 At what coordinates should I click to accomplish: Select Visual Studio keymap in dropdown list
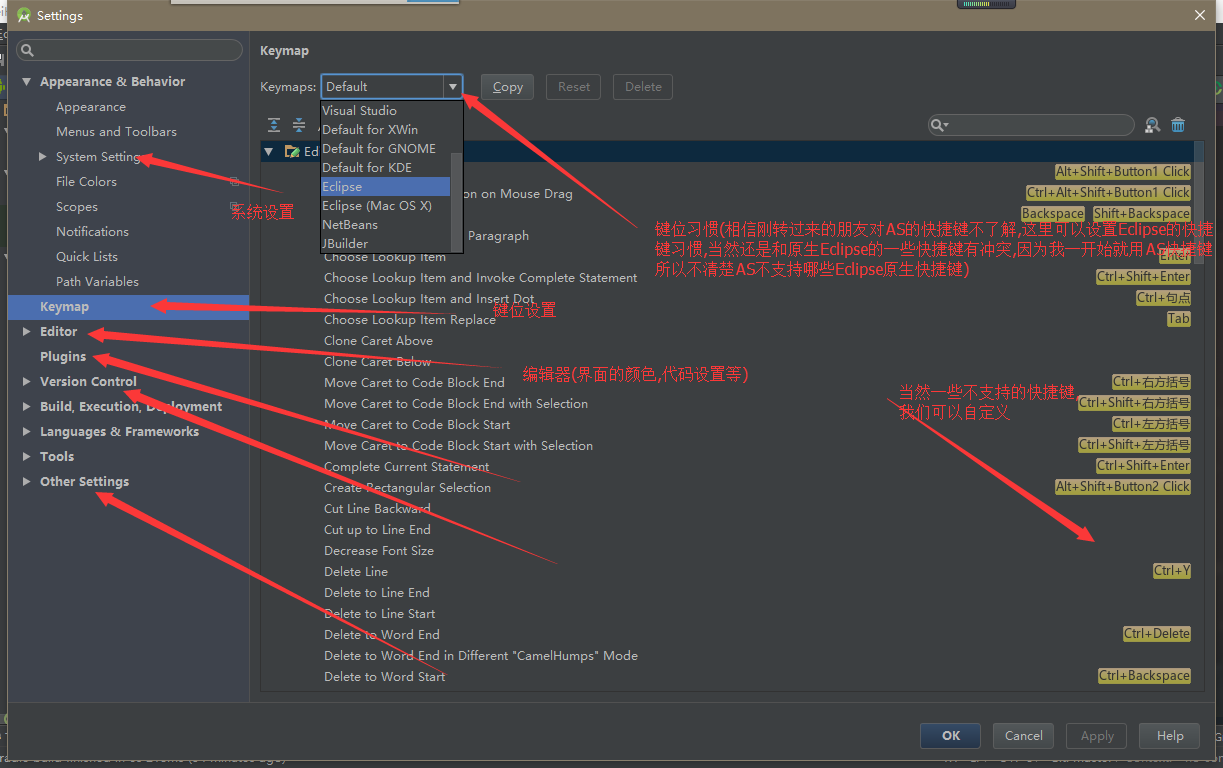point(385,111)
